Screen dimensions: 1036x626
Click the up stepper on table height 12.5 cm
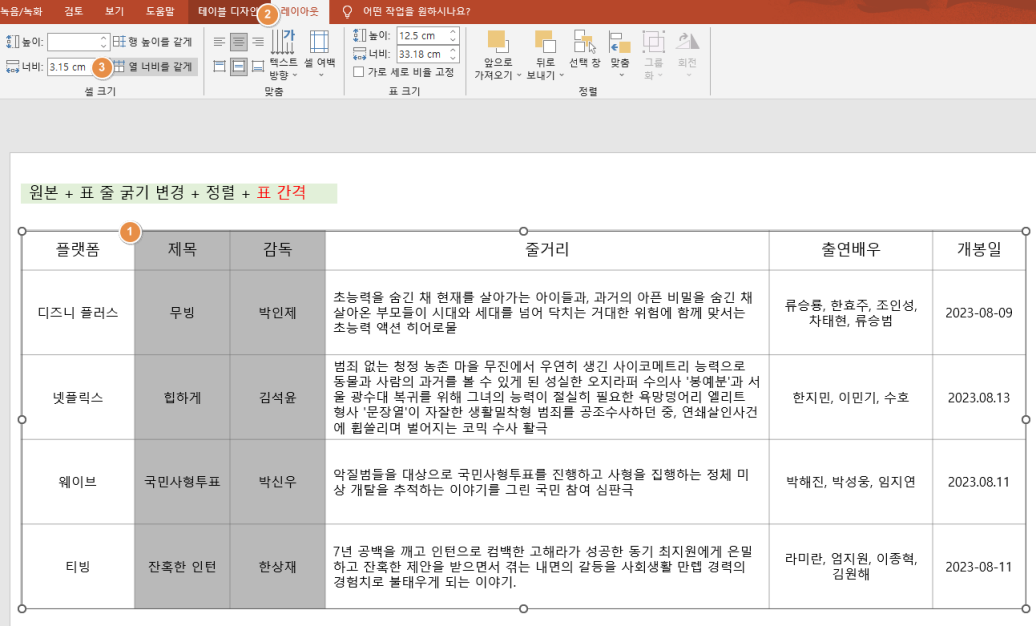(x=453, y=34)
